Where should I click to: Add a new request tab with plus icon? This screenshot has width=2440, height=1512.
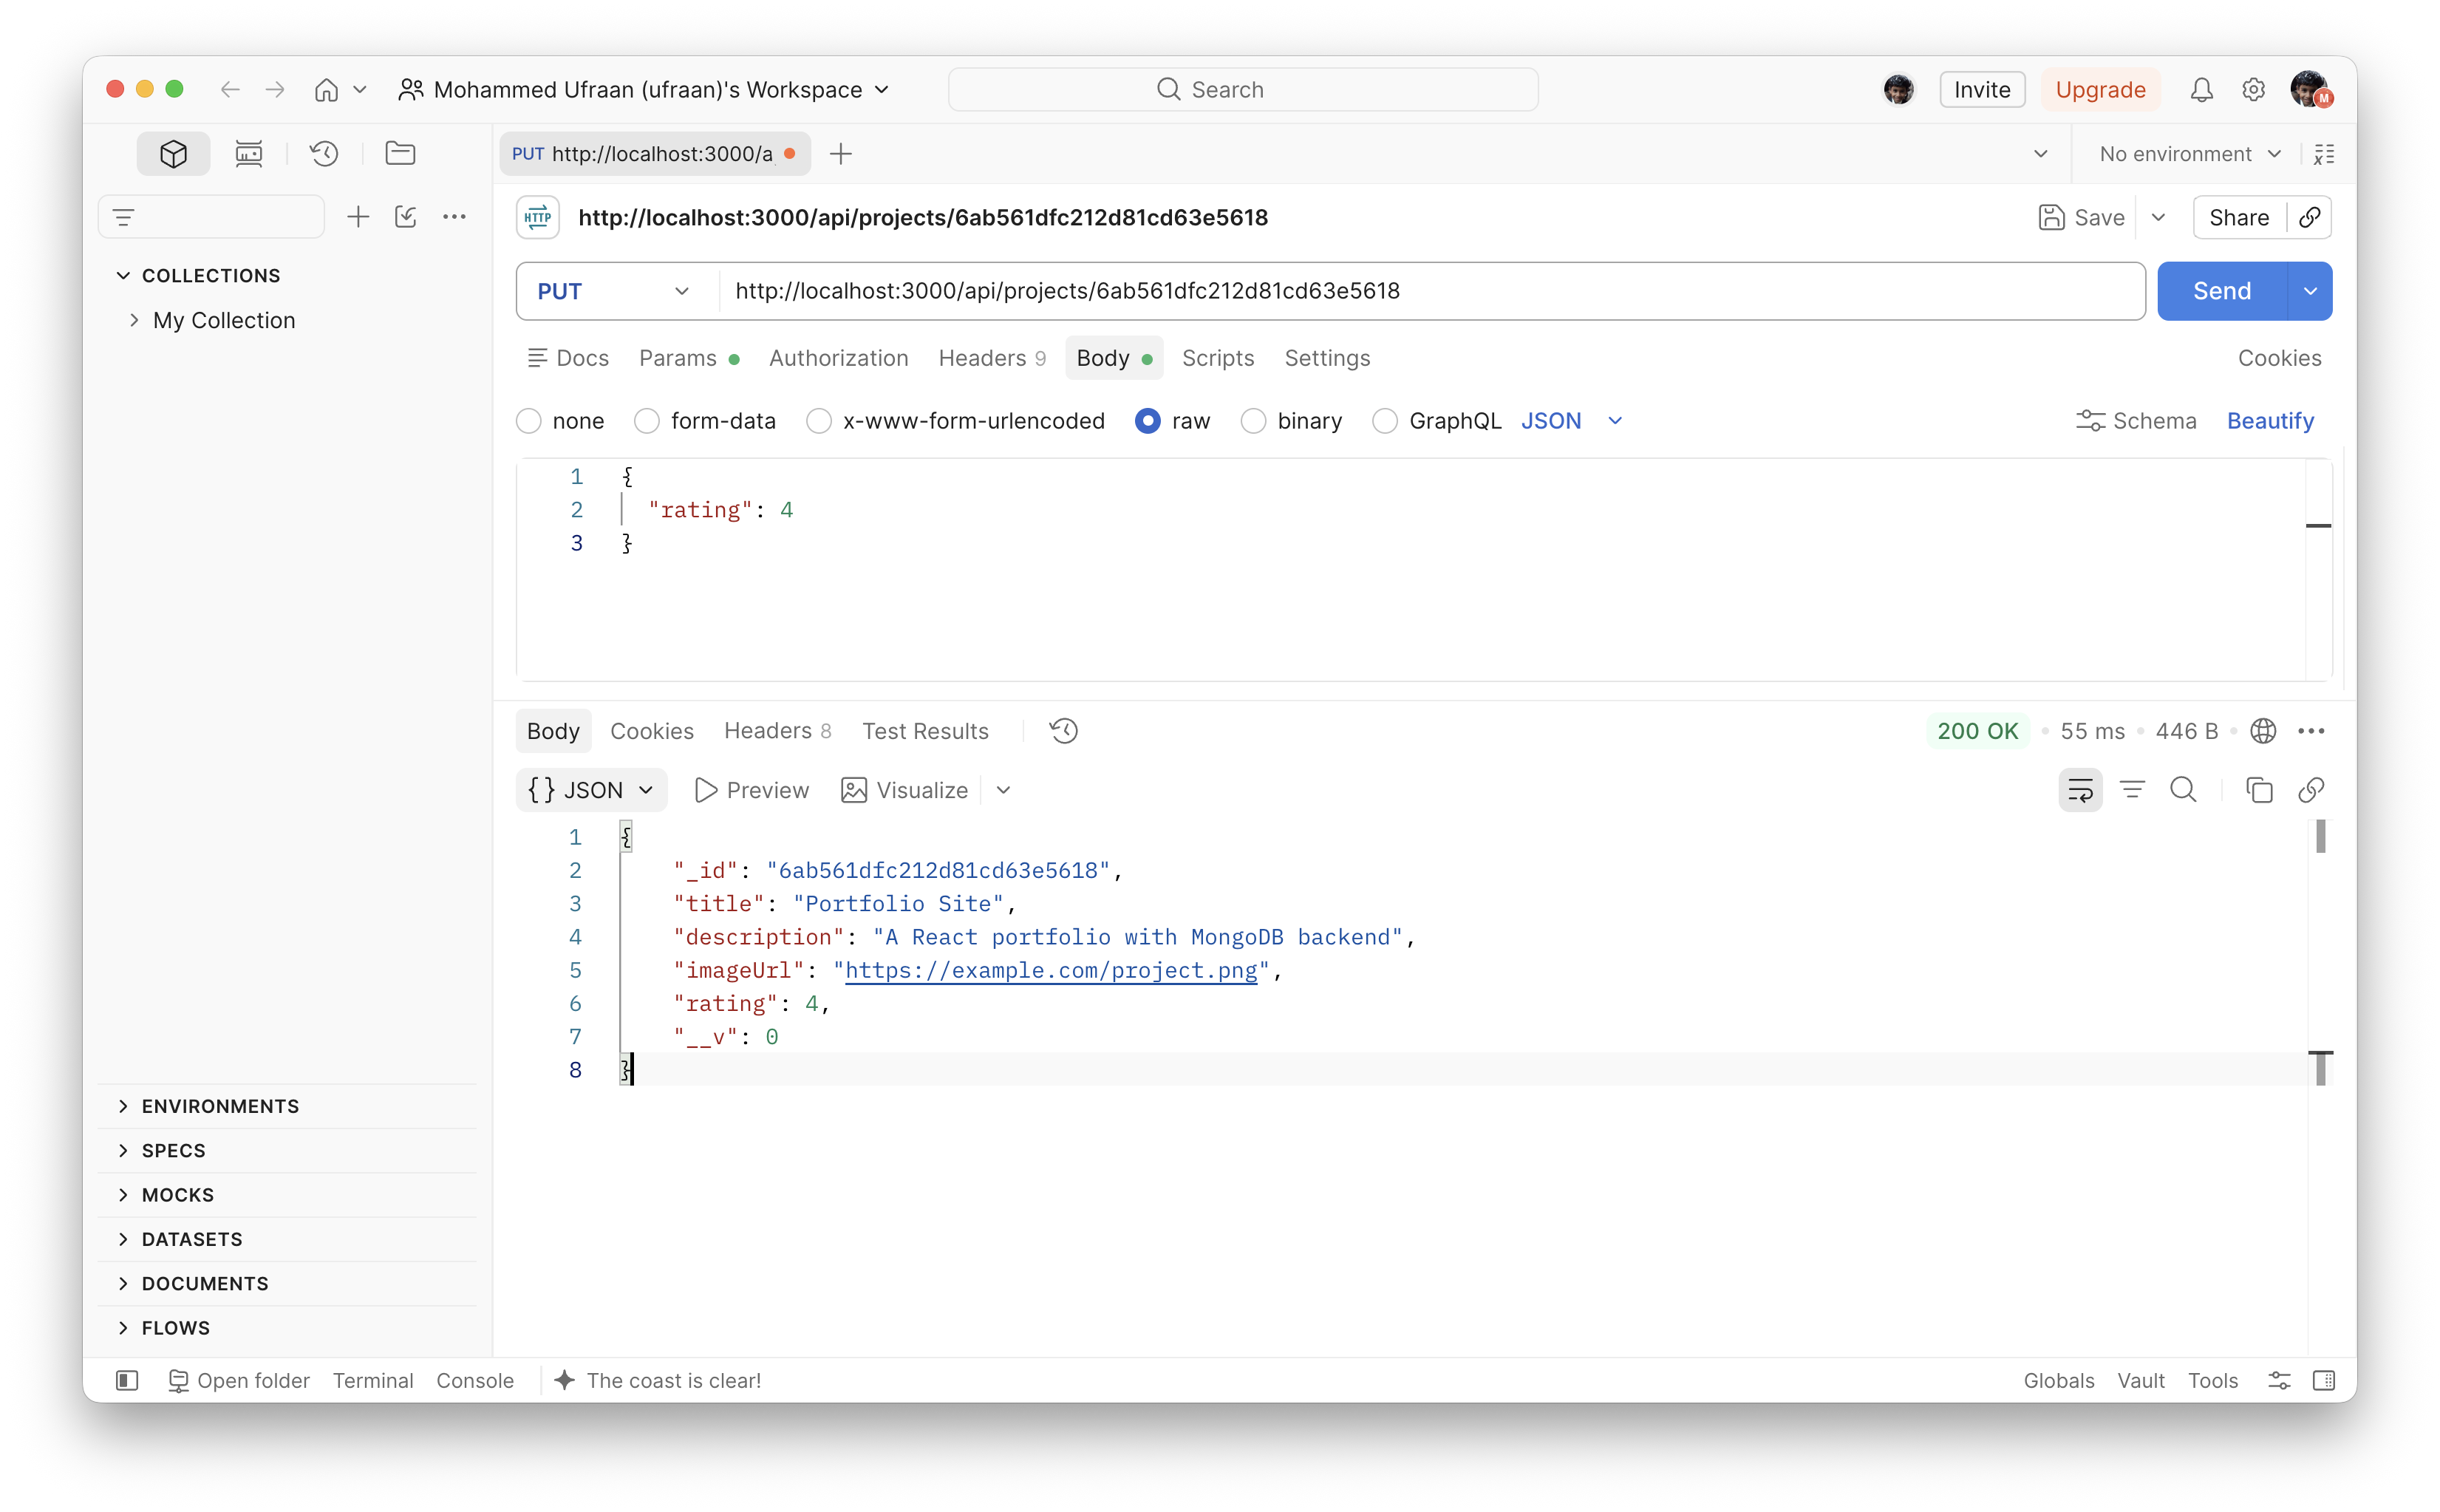tap(840, 153)
